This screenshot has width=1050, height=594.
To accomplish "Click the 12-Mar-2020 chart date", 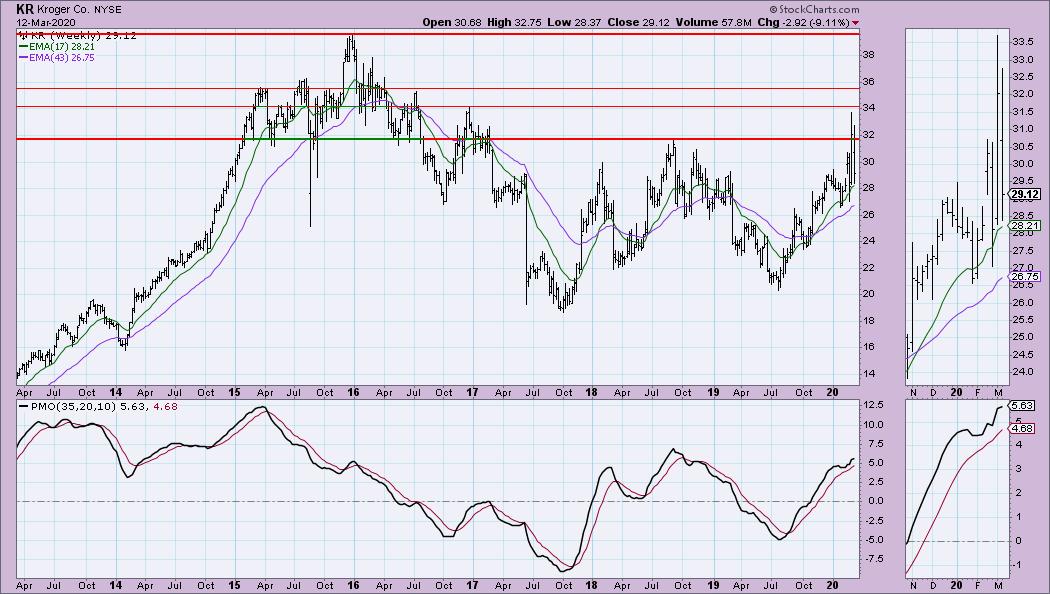I will tap(46, 22).
